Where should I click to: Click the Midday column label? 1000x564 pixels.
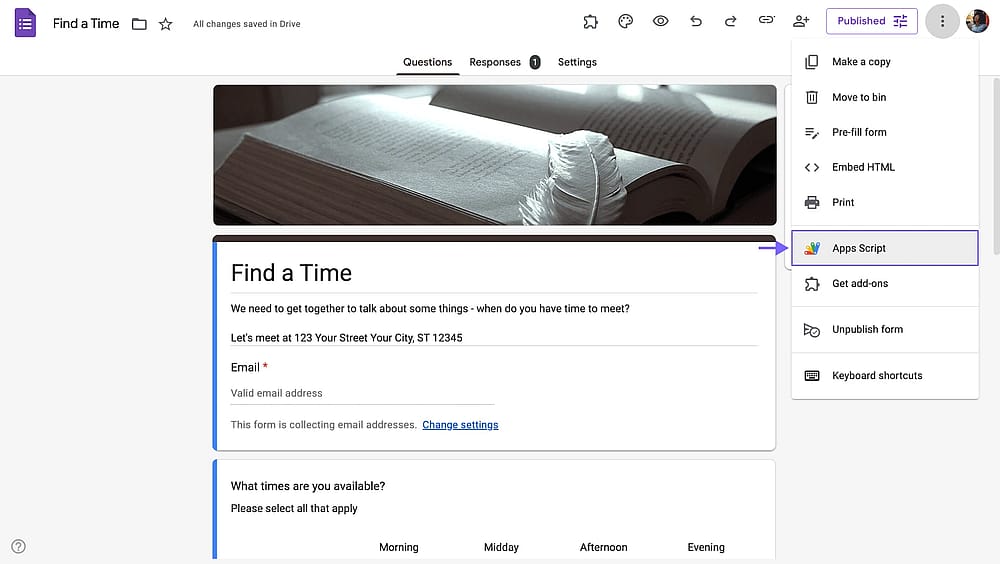(x=501, y=547)
